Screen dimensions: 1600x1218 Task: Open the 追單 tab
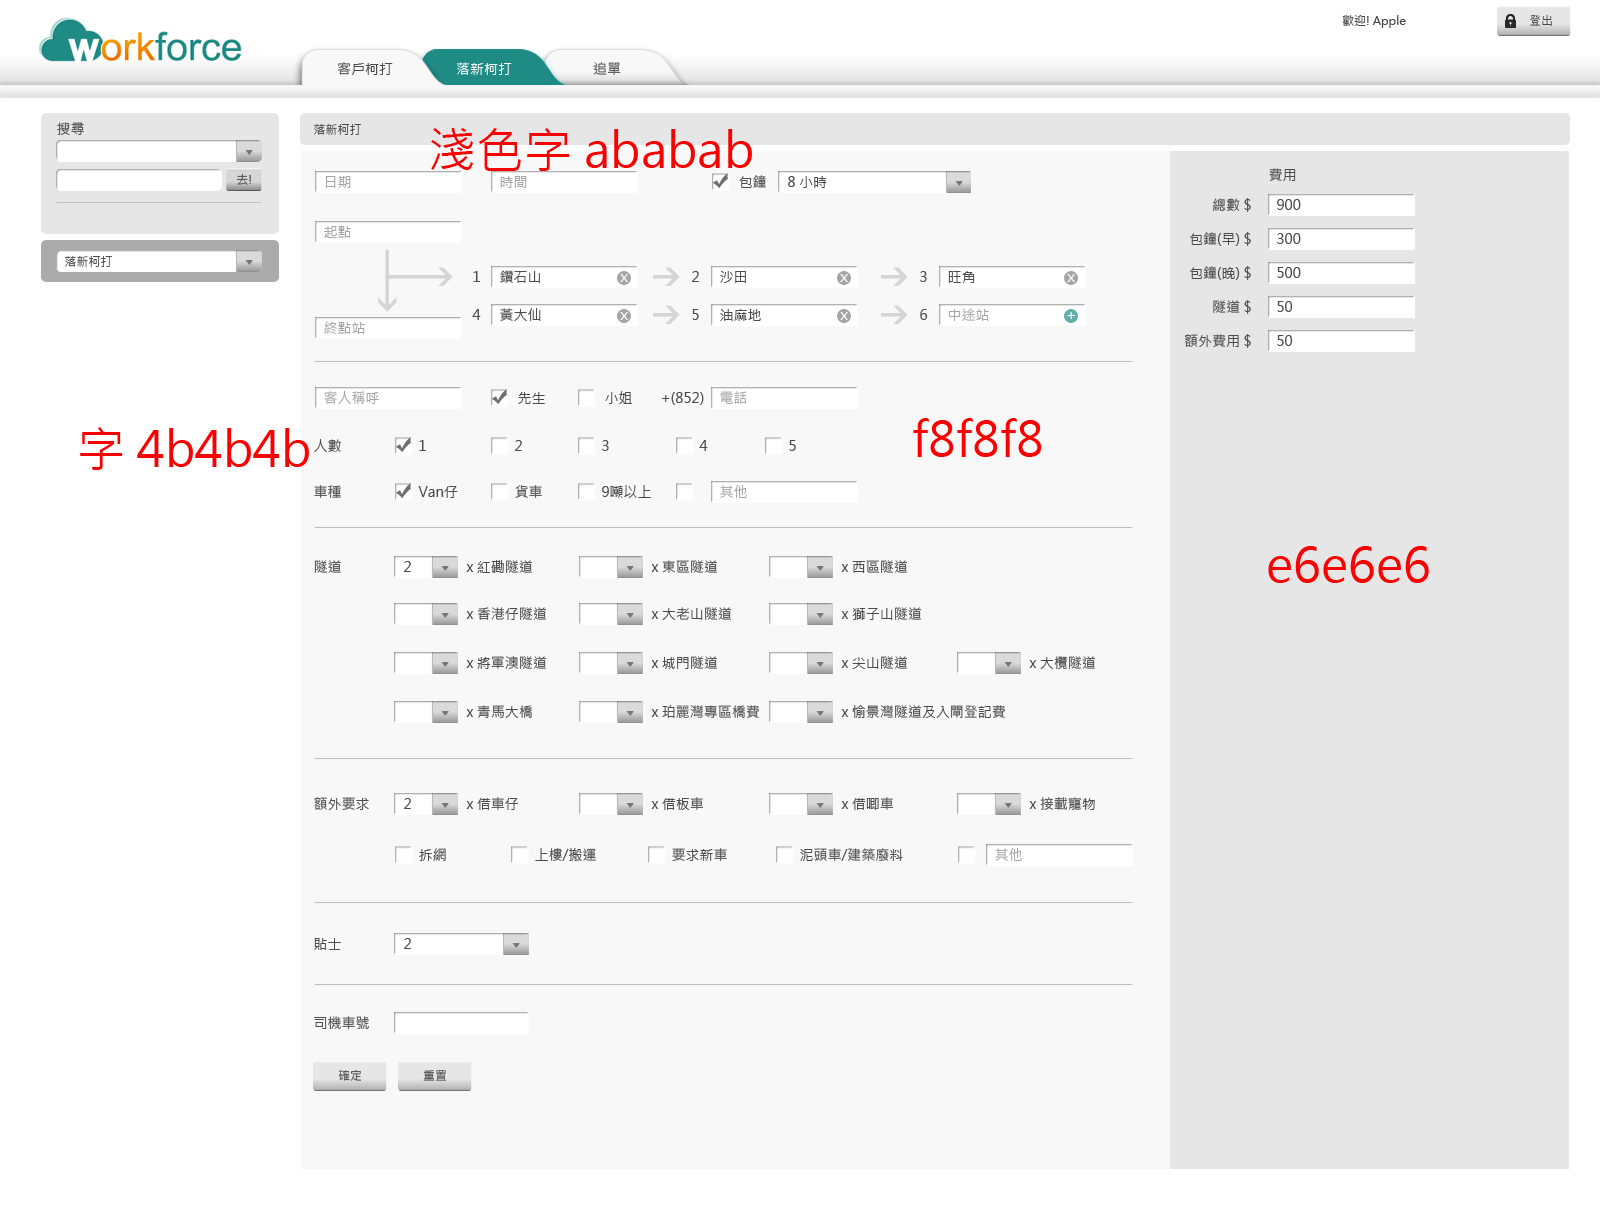[607, 69]
